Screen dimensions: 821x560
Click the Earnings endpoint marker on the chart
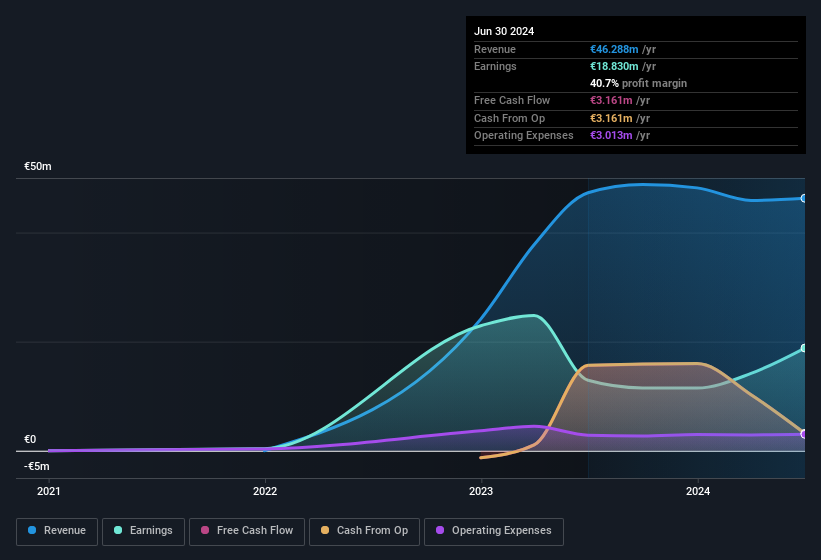coord(804,348)
